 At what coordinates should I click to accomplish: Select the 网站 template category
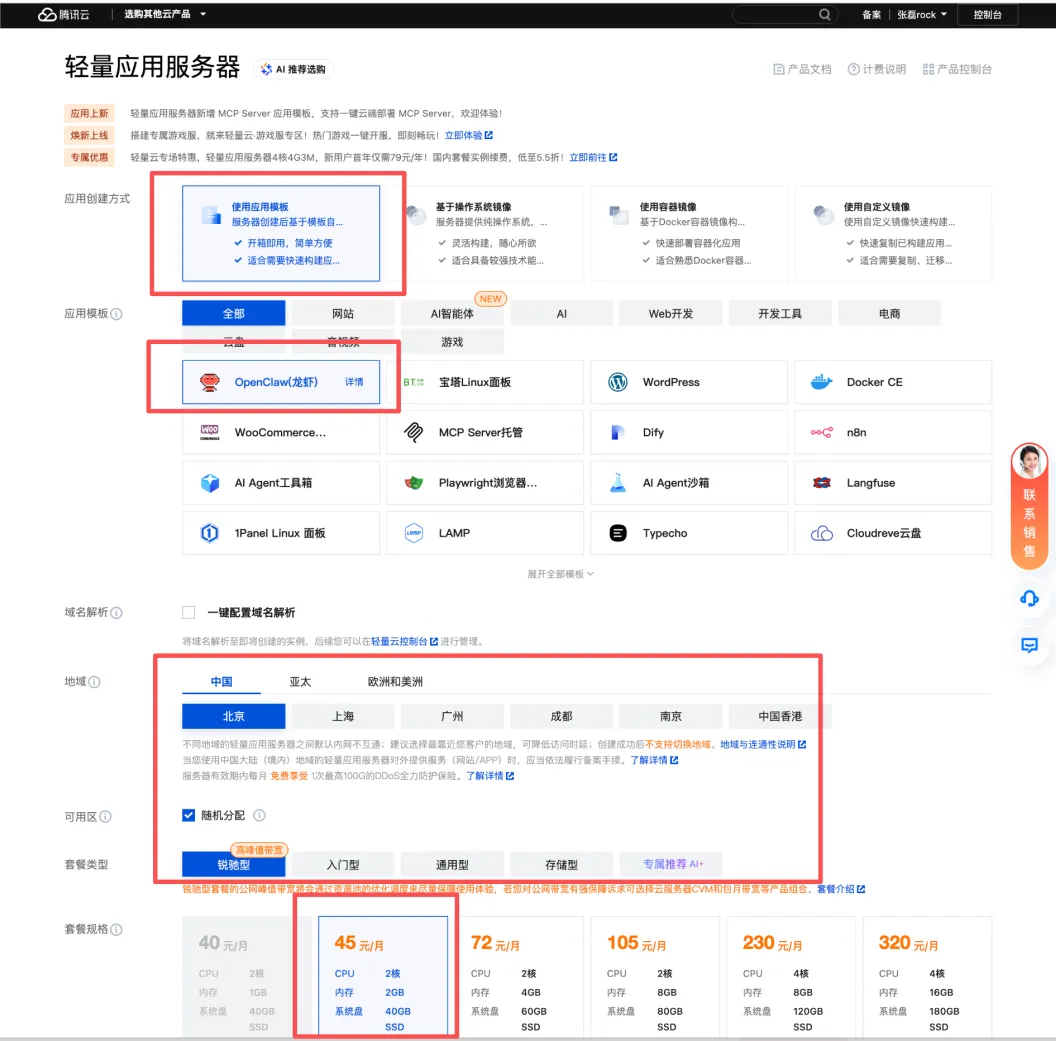(x=343, y=313)
